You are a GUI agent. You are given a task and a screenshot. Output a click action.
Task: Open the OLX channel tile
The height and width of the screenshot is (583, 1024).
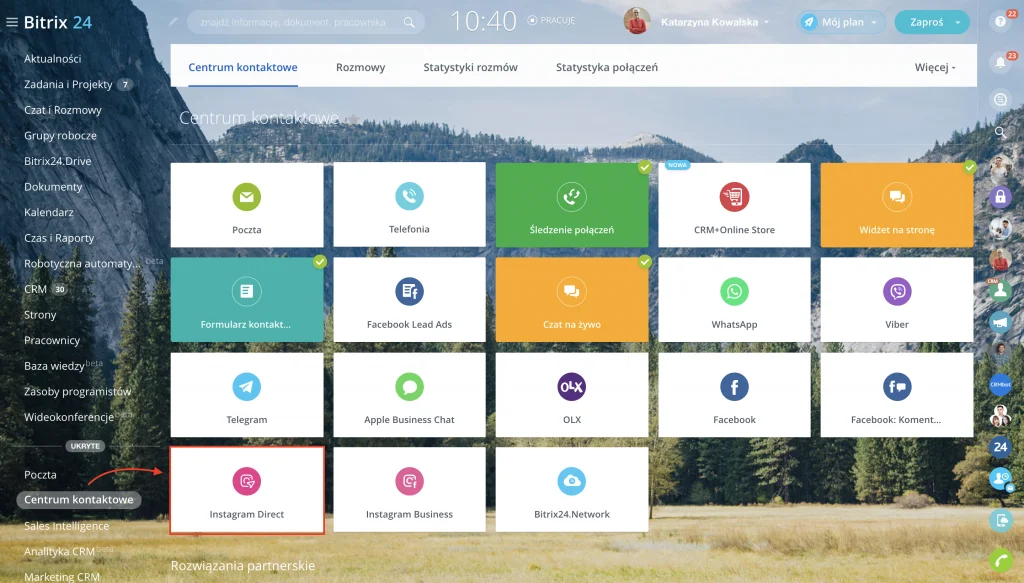click(x=572, y=395)
